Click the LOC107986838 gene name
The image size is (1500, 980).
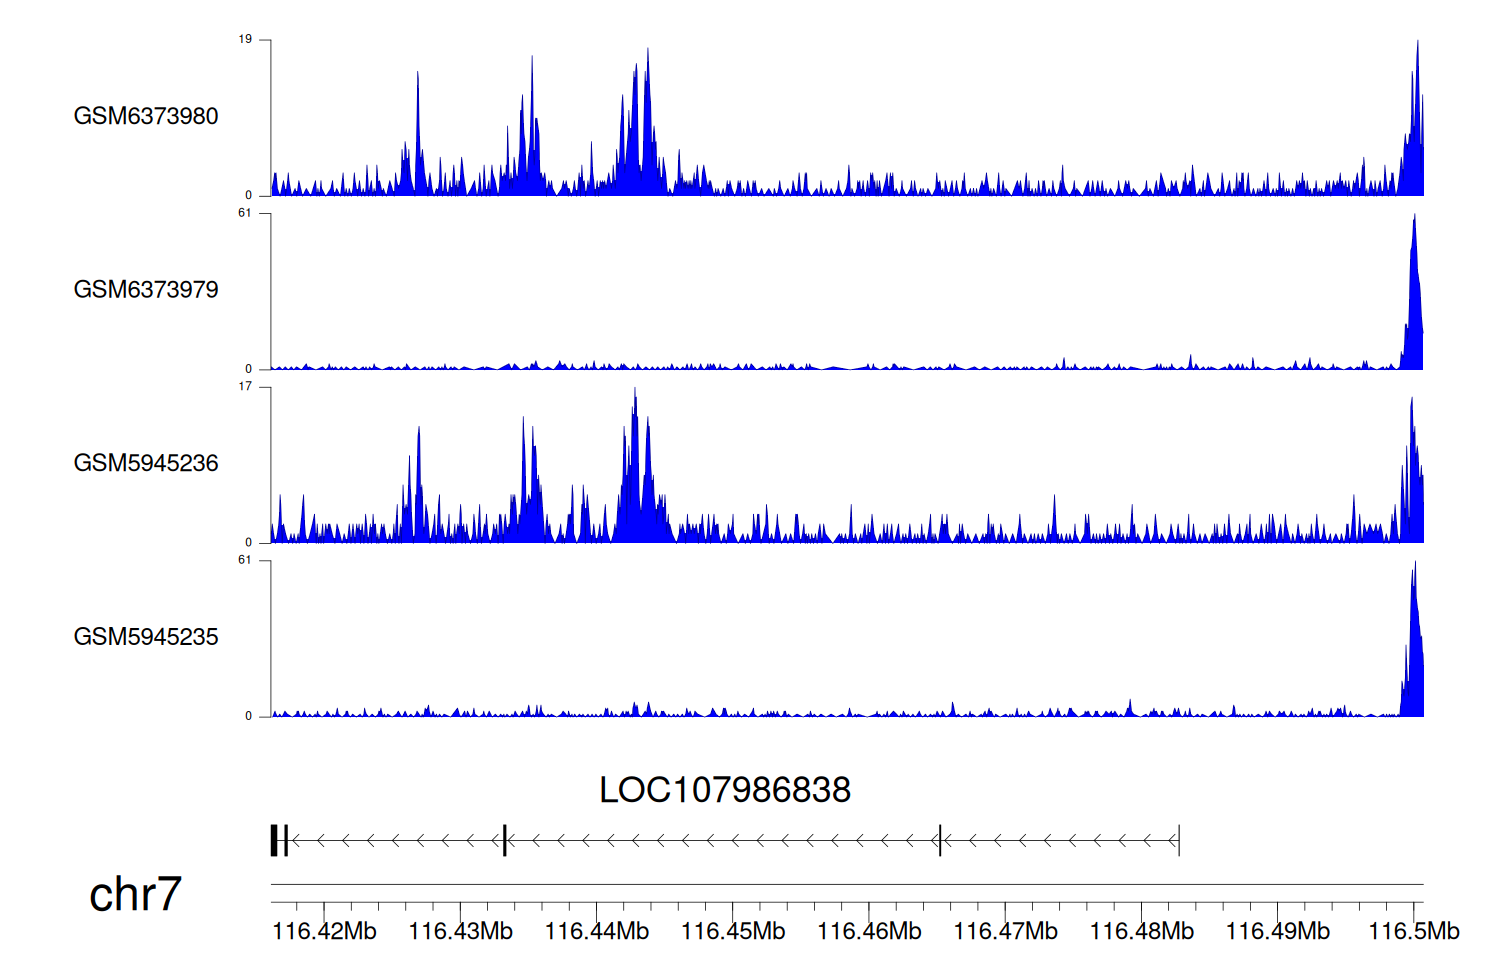[x=724, y=790]
